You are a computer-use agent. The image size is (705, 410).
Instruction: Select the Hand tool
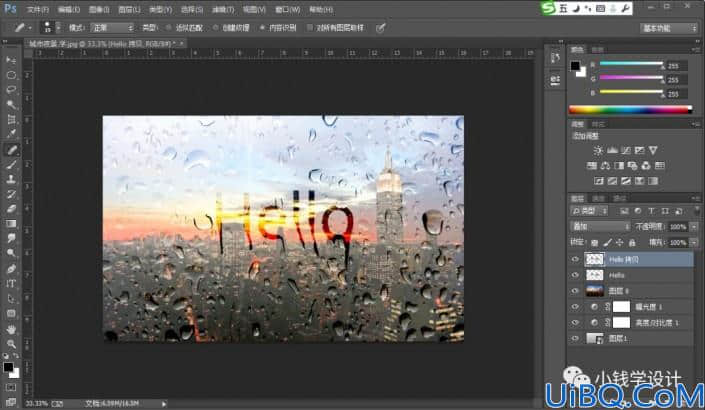(11, 329)
